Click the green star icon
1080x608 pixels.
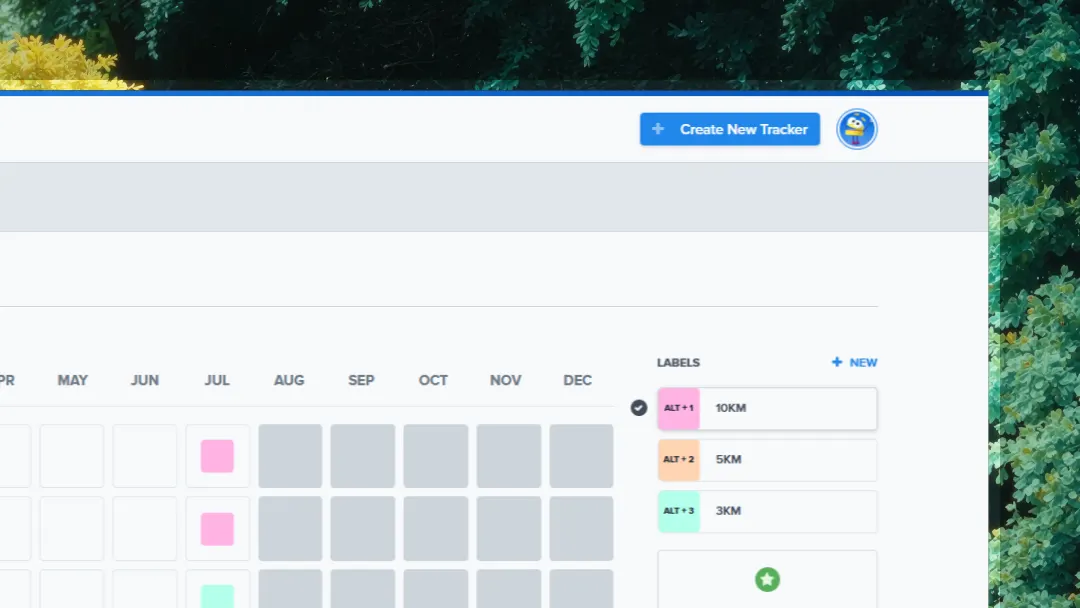[767, 579]
